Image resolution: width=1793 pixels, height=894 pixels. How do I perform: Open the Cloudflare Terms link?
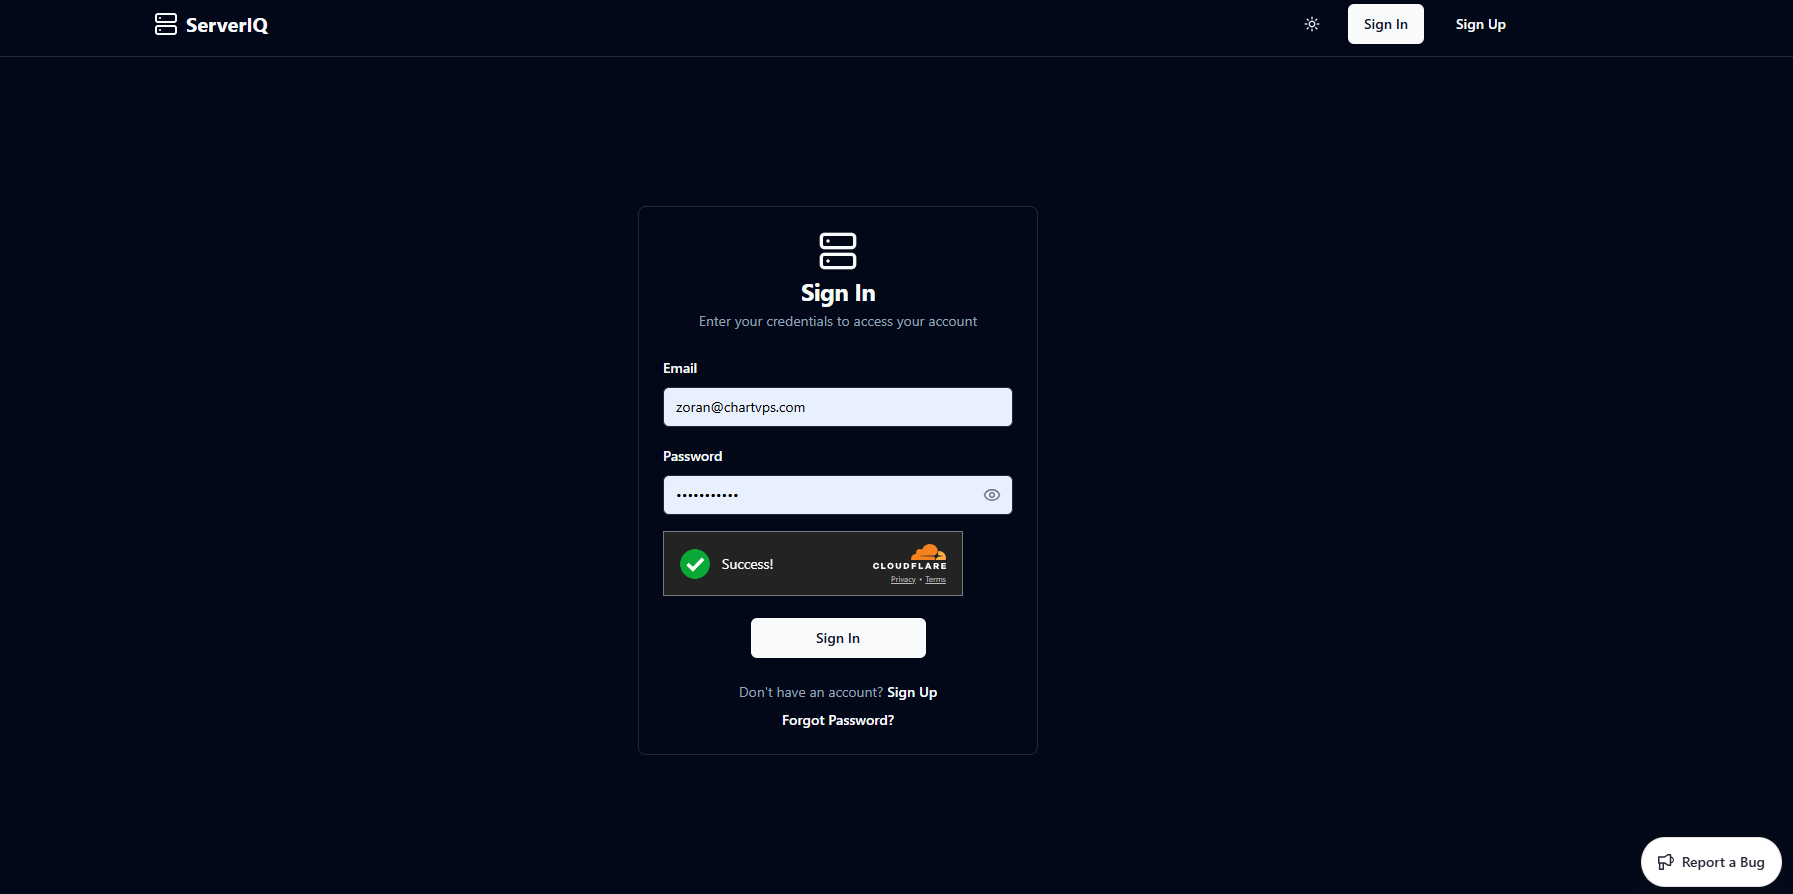pyautogui.click(x=935, y=580)
